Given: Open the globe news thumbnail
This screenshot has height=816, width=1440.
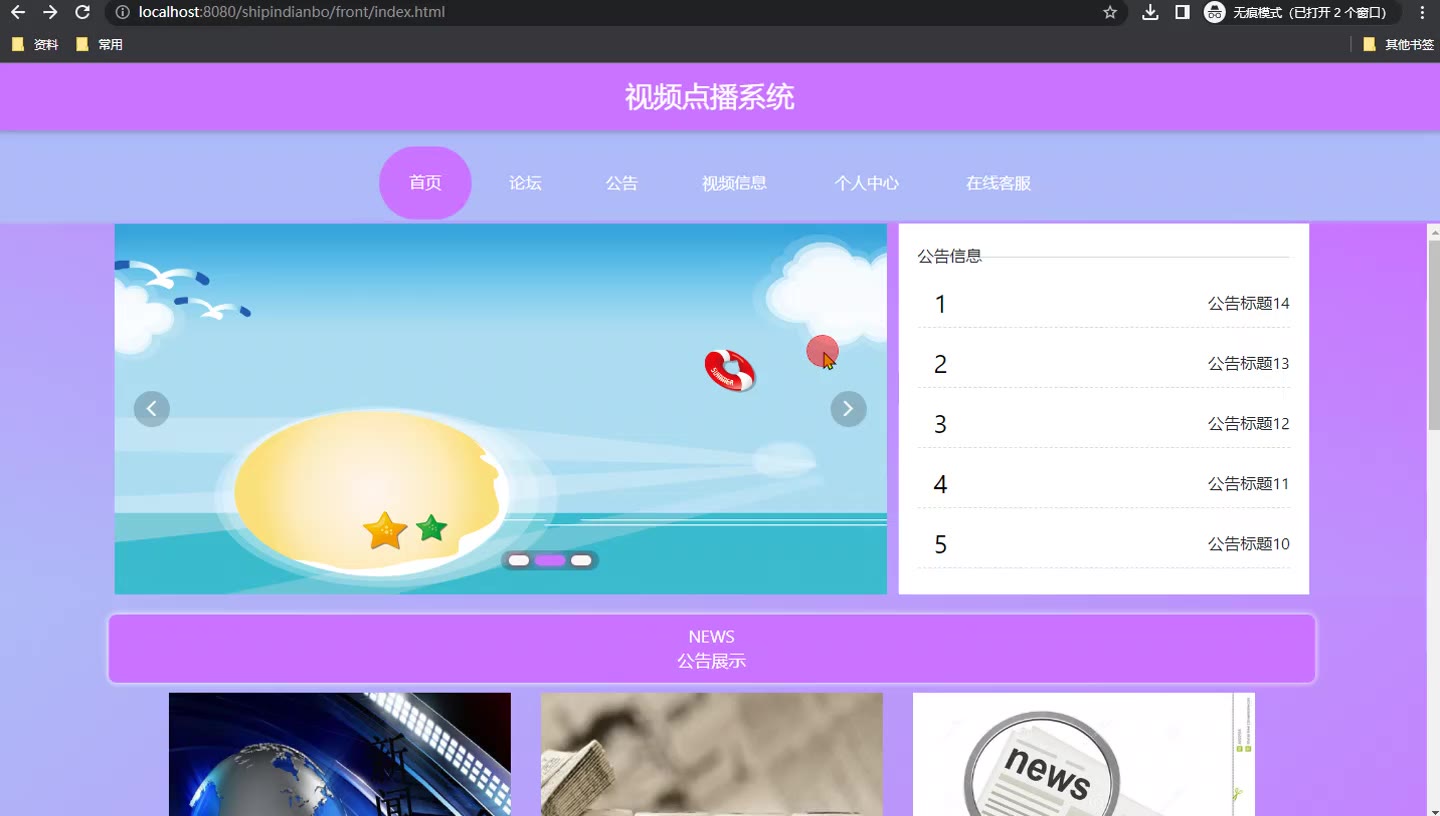Looking at the screenshot, I should pyautogui.click(x=340, y=754).
